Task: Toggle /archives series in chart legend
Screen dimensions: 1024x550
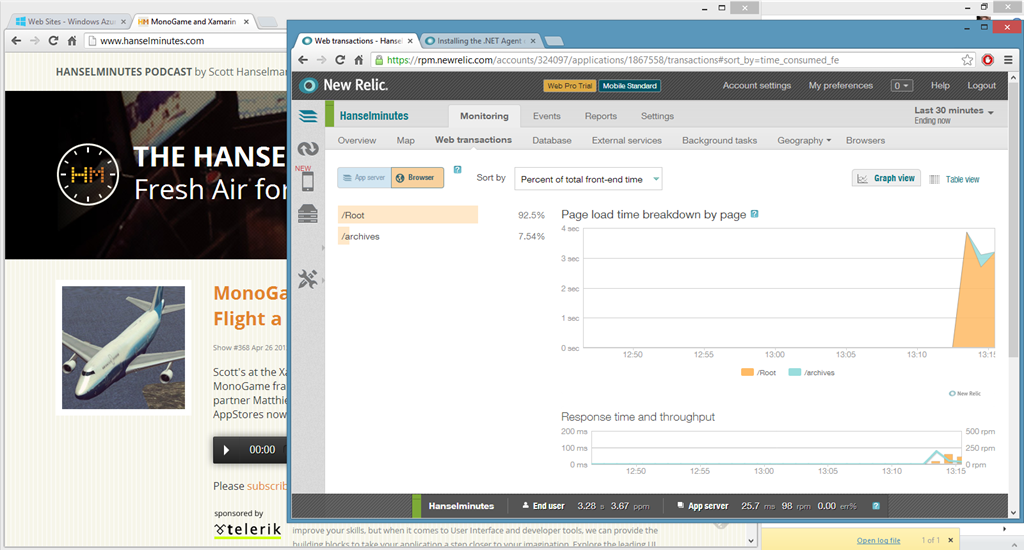Action: pos(811,372)
